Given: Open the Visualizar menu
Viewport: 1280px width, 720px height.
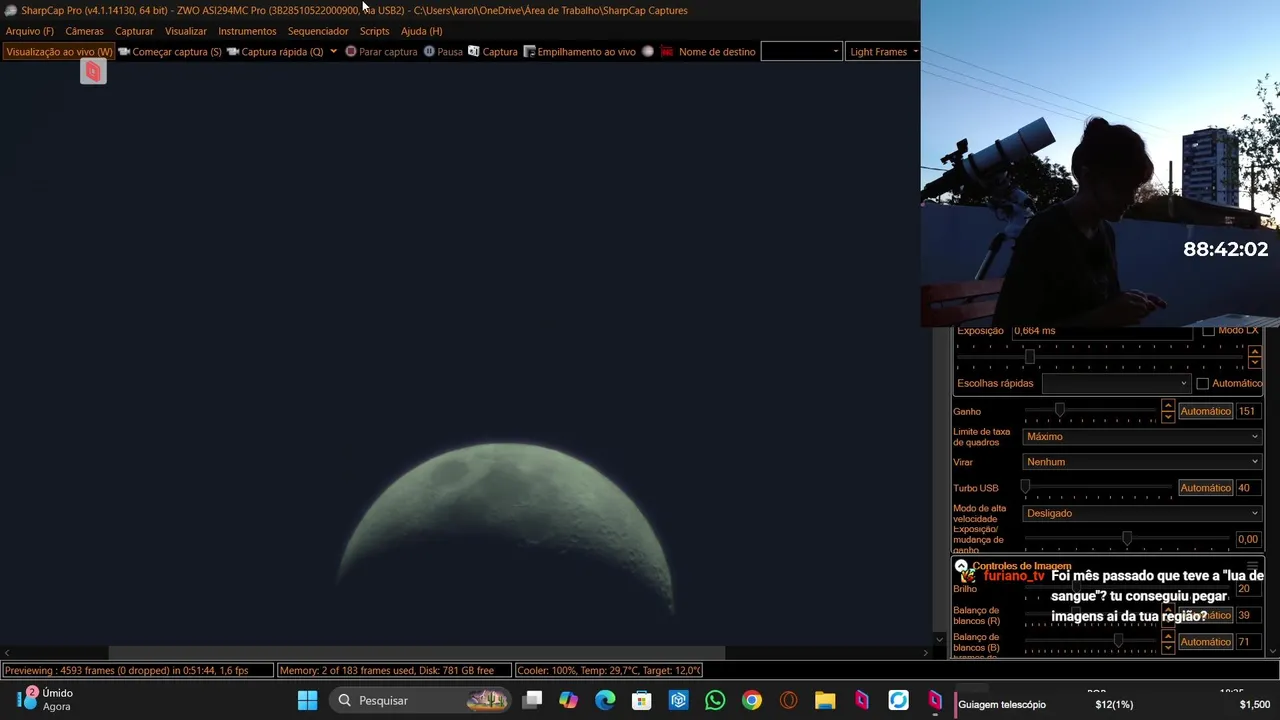Looking at the screenshot, I should pos(186,31).
